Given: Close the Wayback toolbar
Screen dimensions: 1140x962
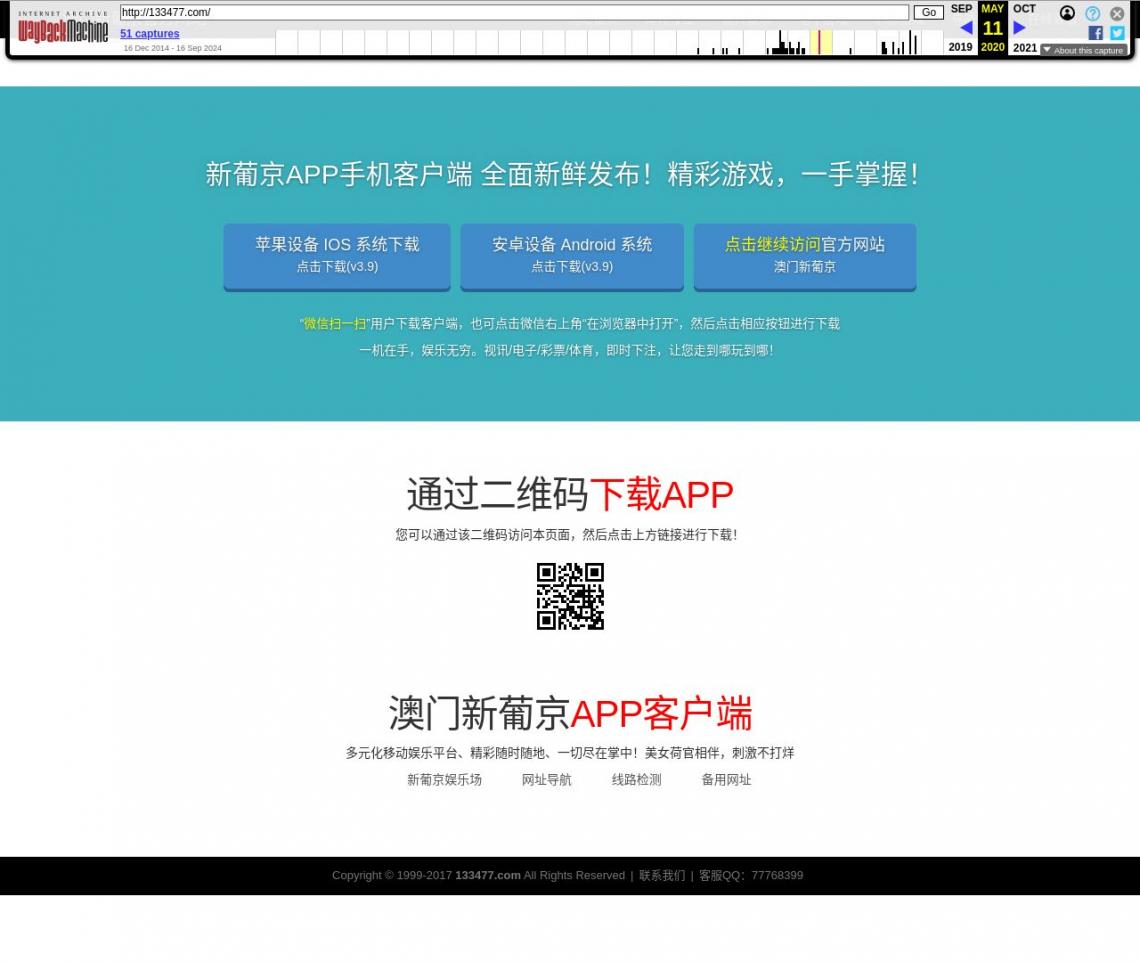Looking at the screenshot, I should [1117, 13].
